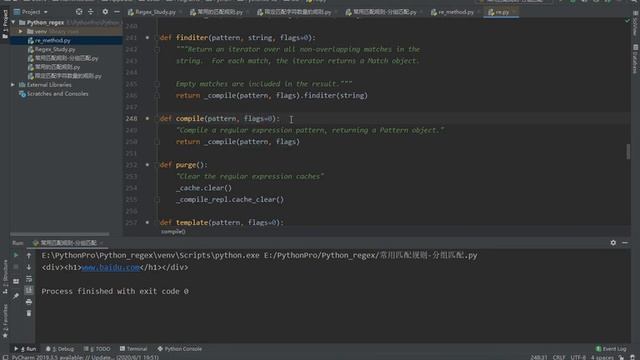This screenshot has width=640, height=360.
Task: Open www.baidu.com link in console output
Action: pos(111,268)
